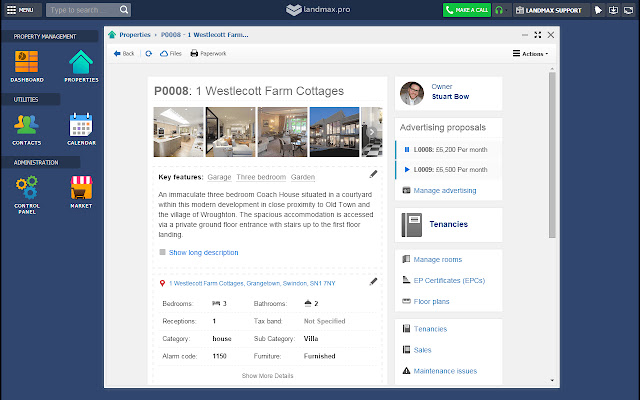Open Paperwork printer toolbar item
Viewport: 640px width, 400px height.
point(208,53)
